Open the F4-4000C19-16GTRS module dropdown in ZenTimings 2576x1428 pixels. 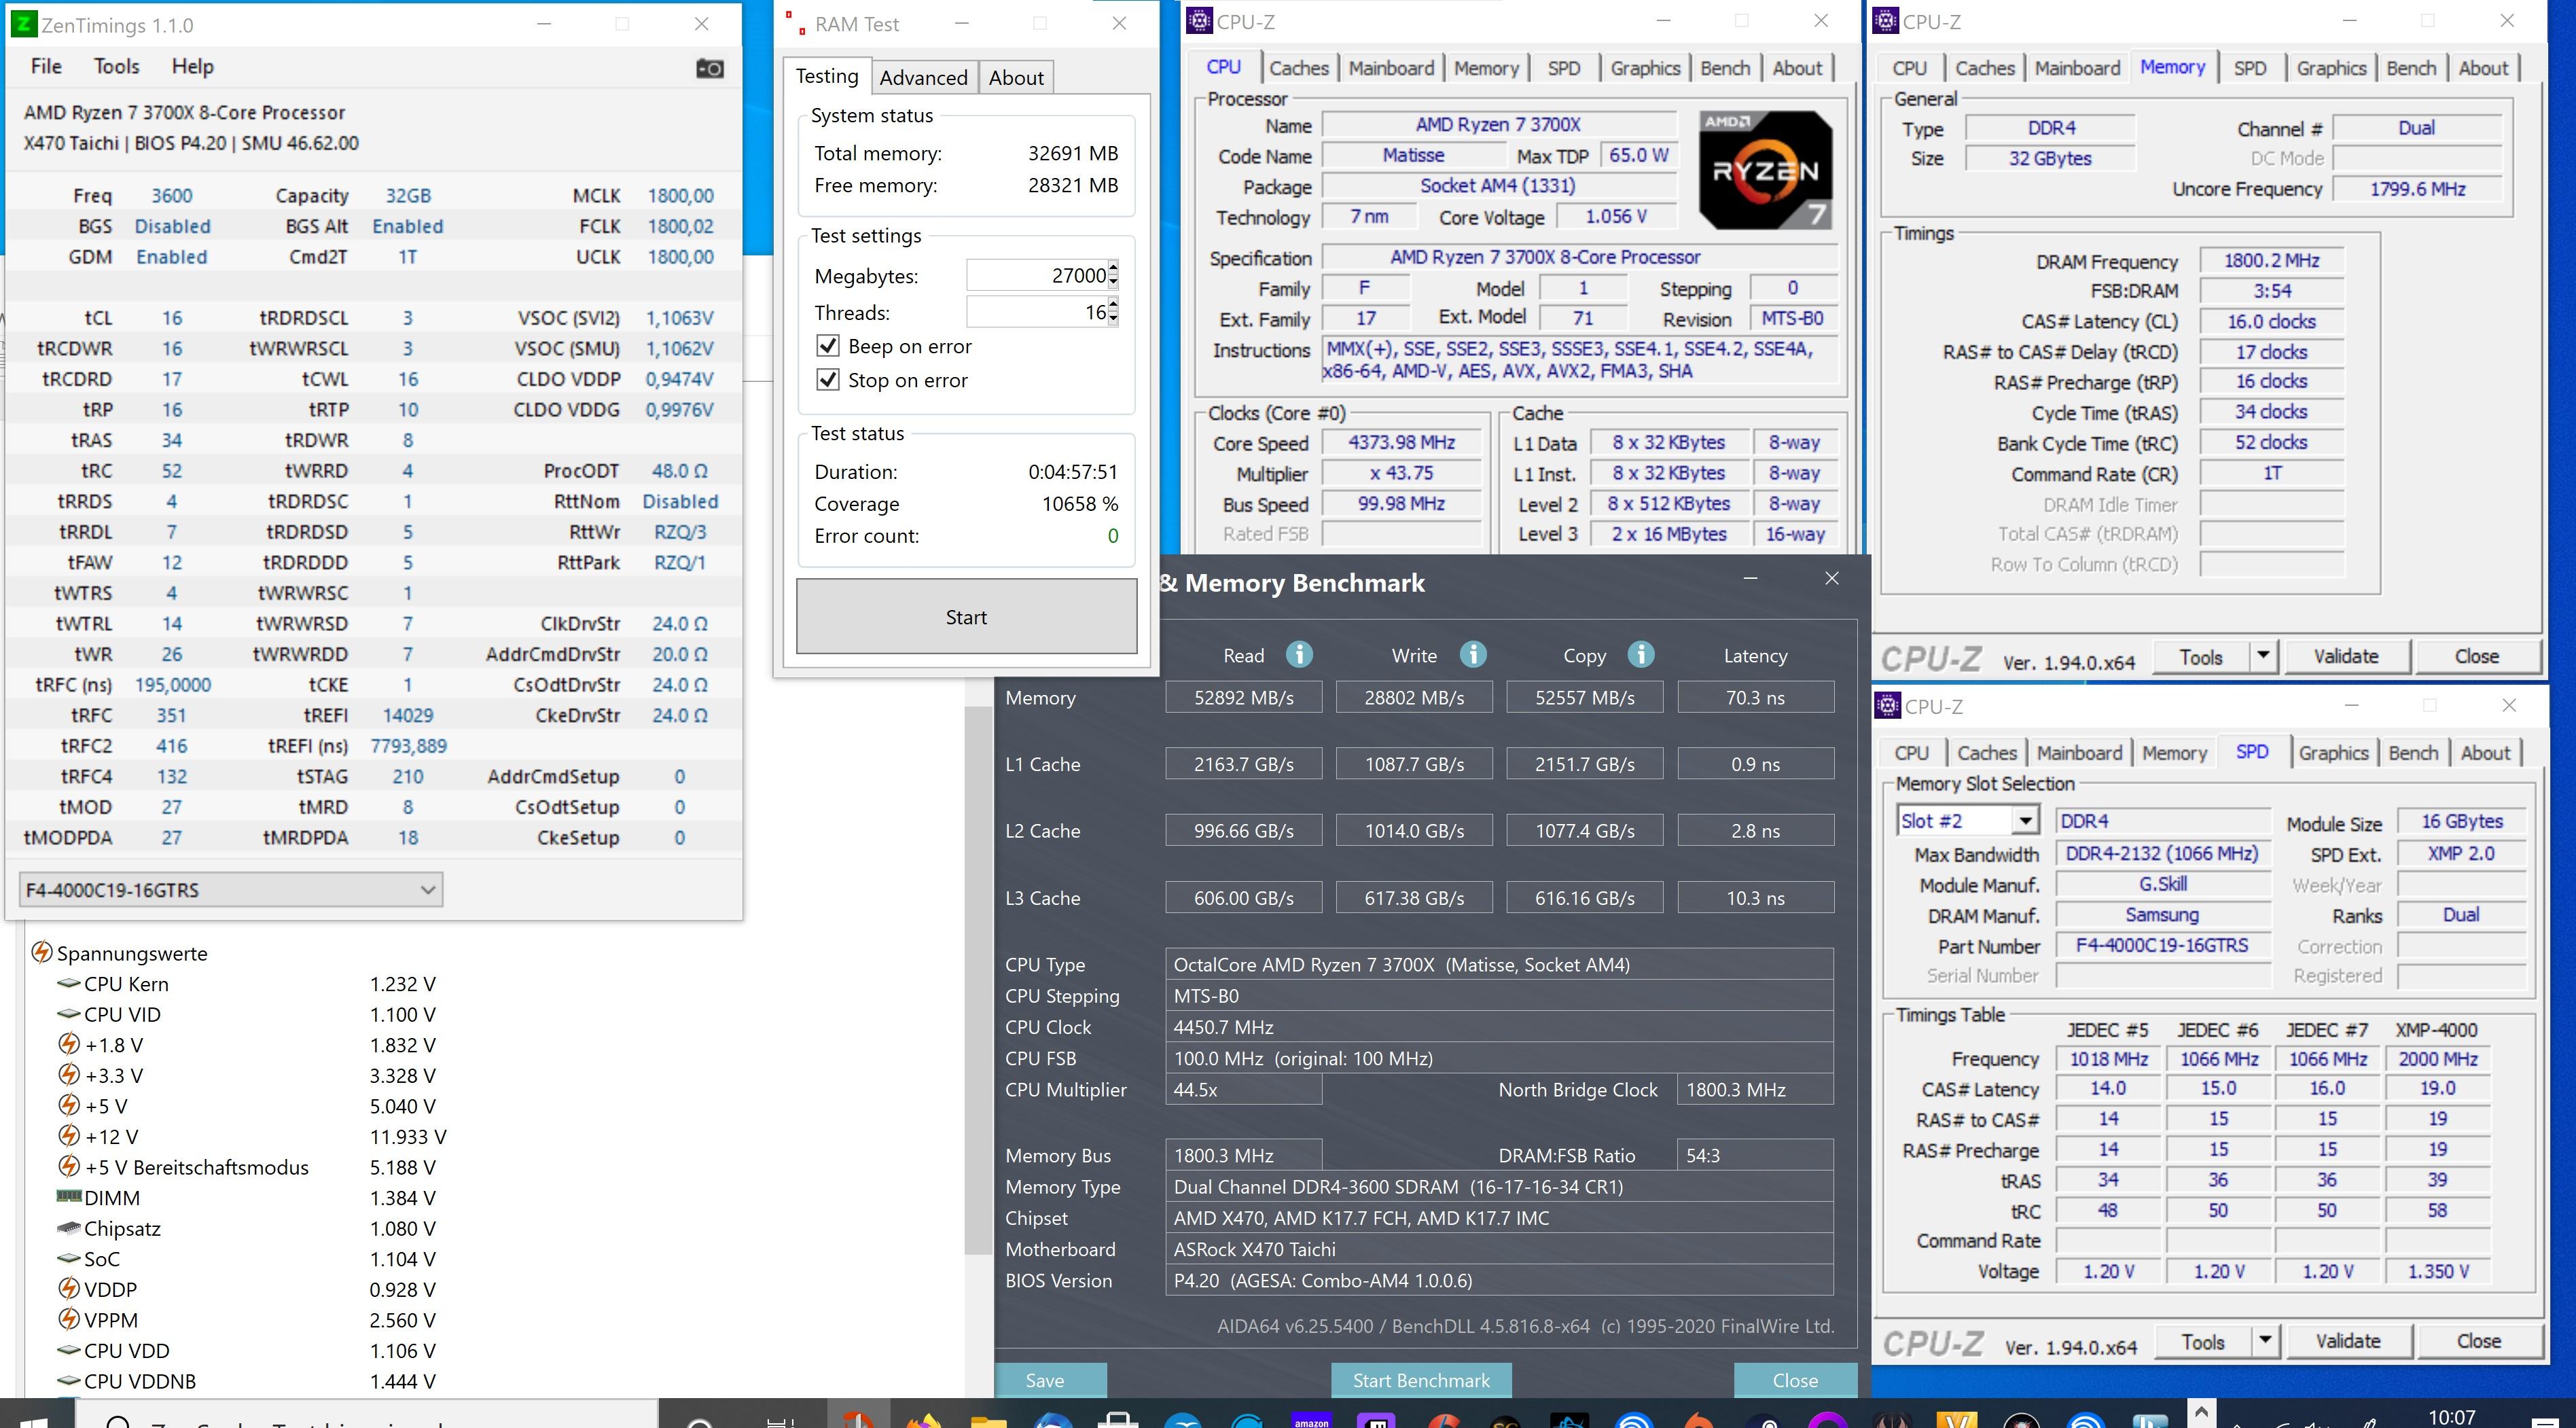[230, 889]
